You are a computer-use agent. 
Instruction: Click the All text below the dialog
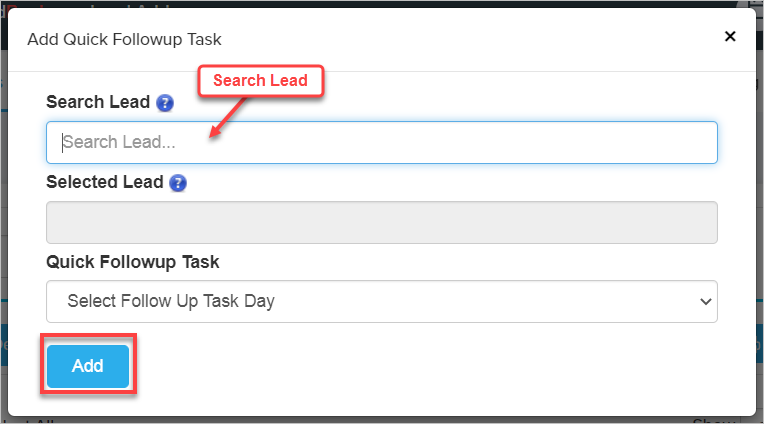coord(40,421)
